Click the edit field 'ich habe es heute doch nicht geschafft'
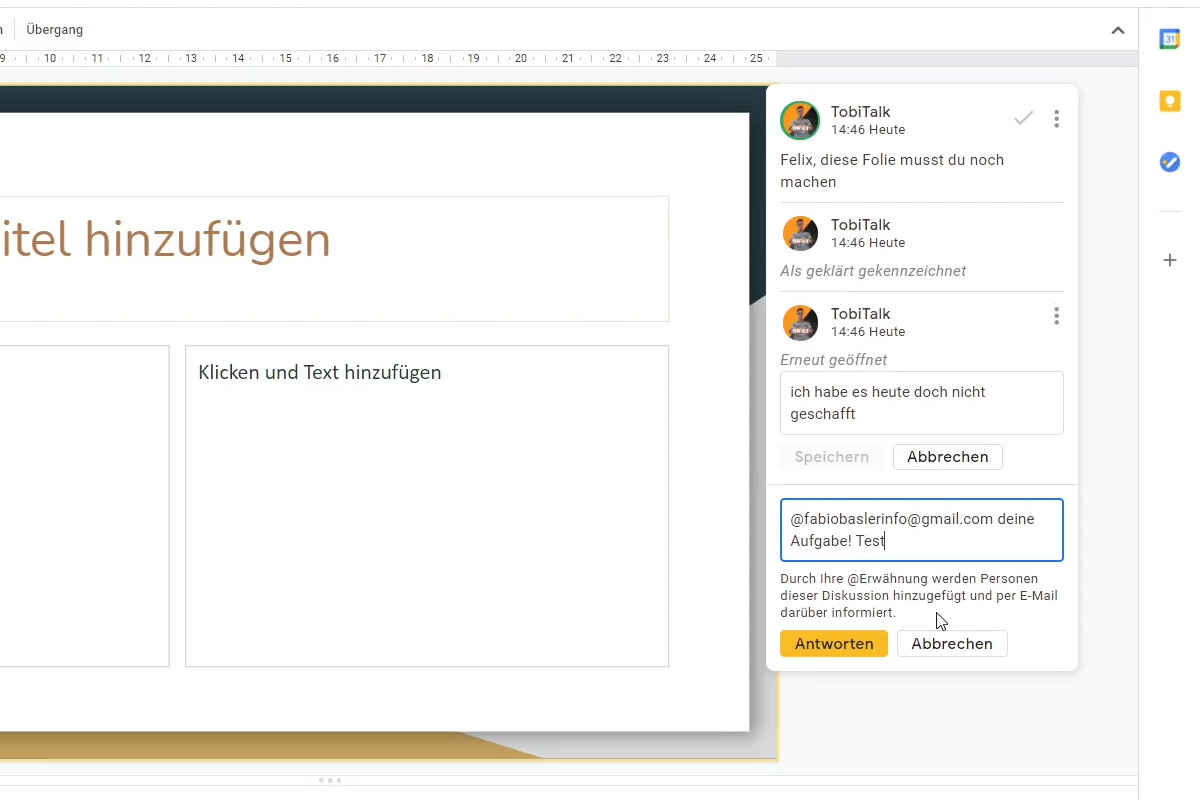Viewport: 1200px width, 800px height. coord(921,403)
